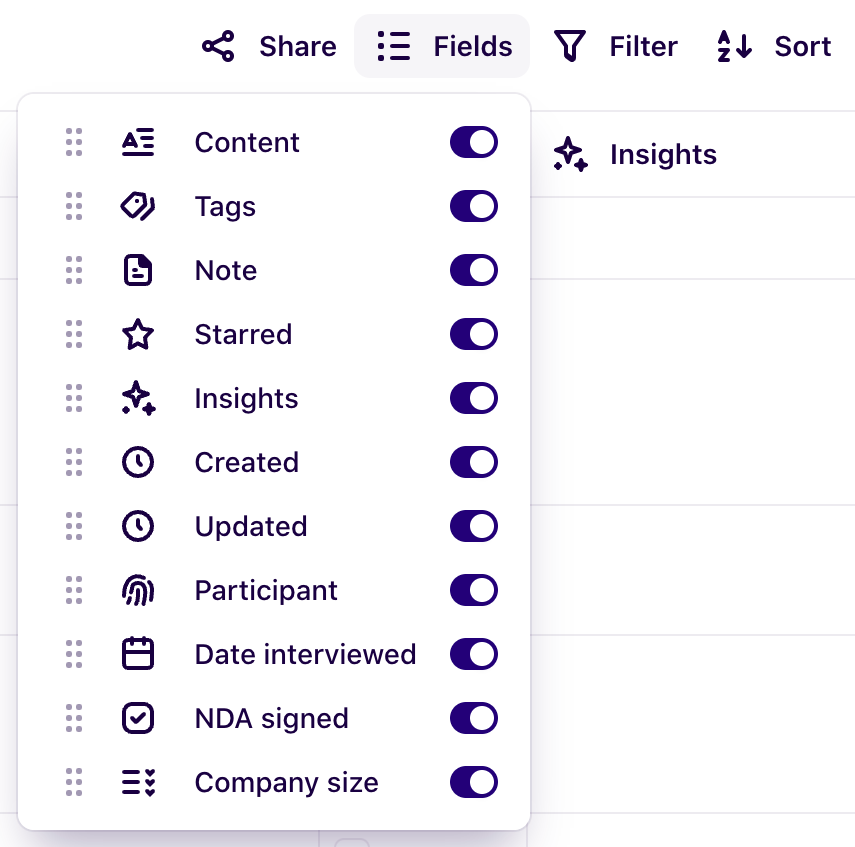Select the Starred star icon
The image size is (855, 847).
[x=138, y=334]
